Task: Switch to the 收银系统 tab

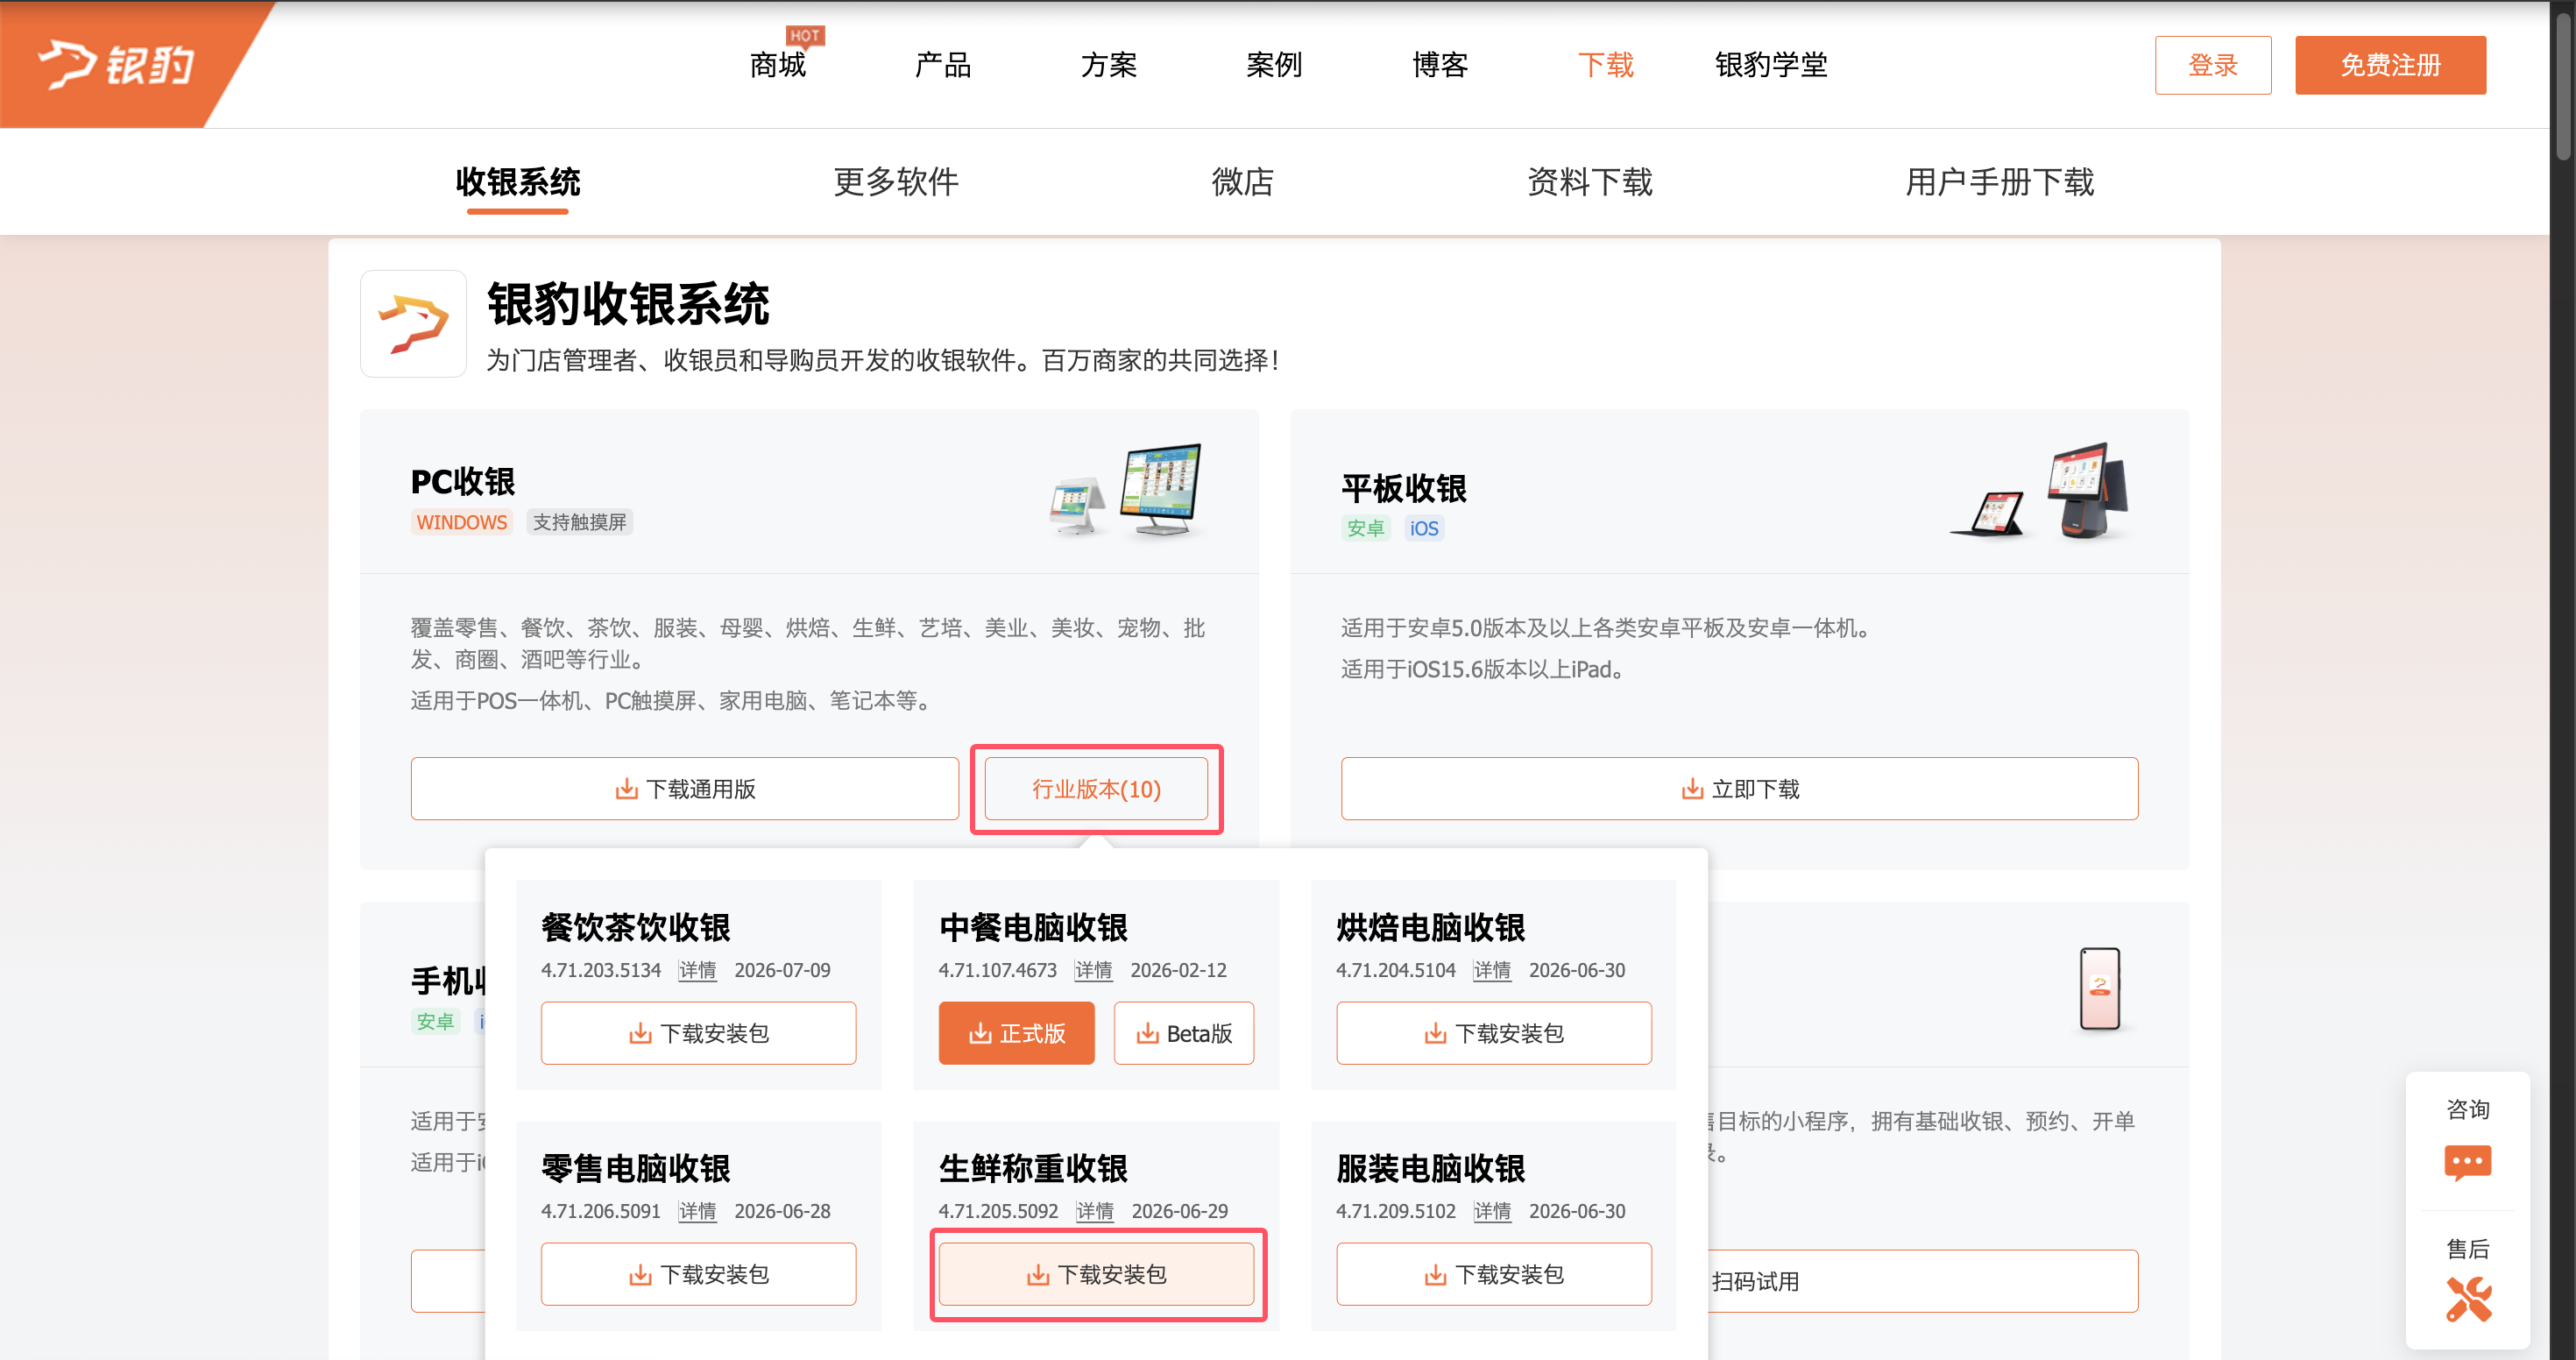Action: click(517, 182)
